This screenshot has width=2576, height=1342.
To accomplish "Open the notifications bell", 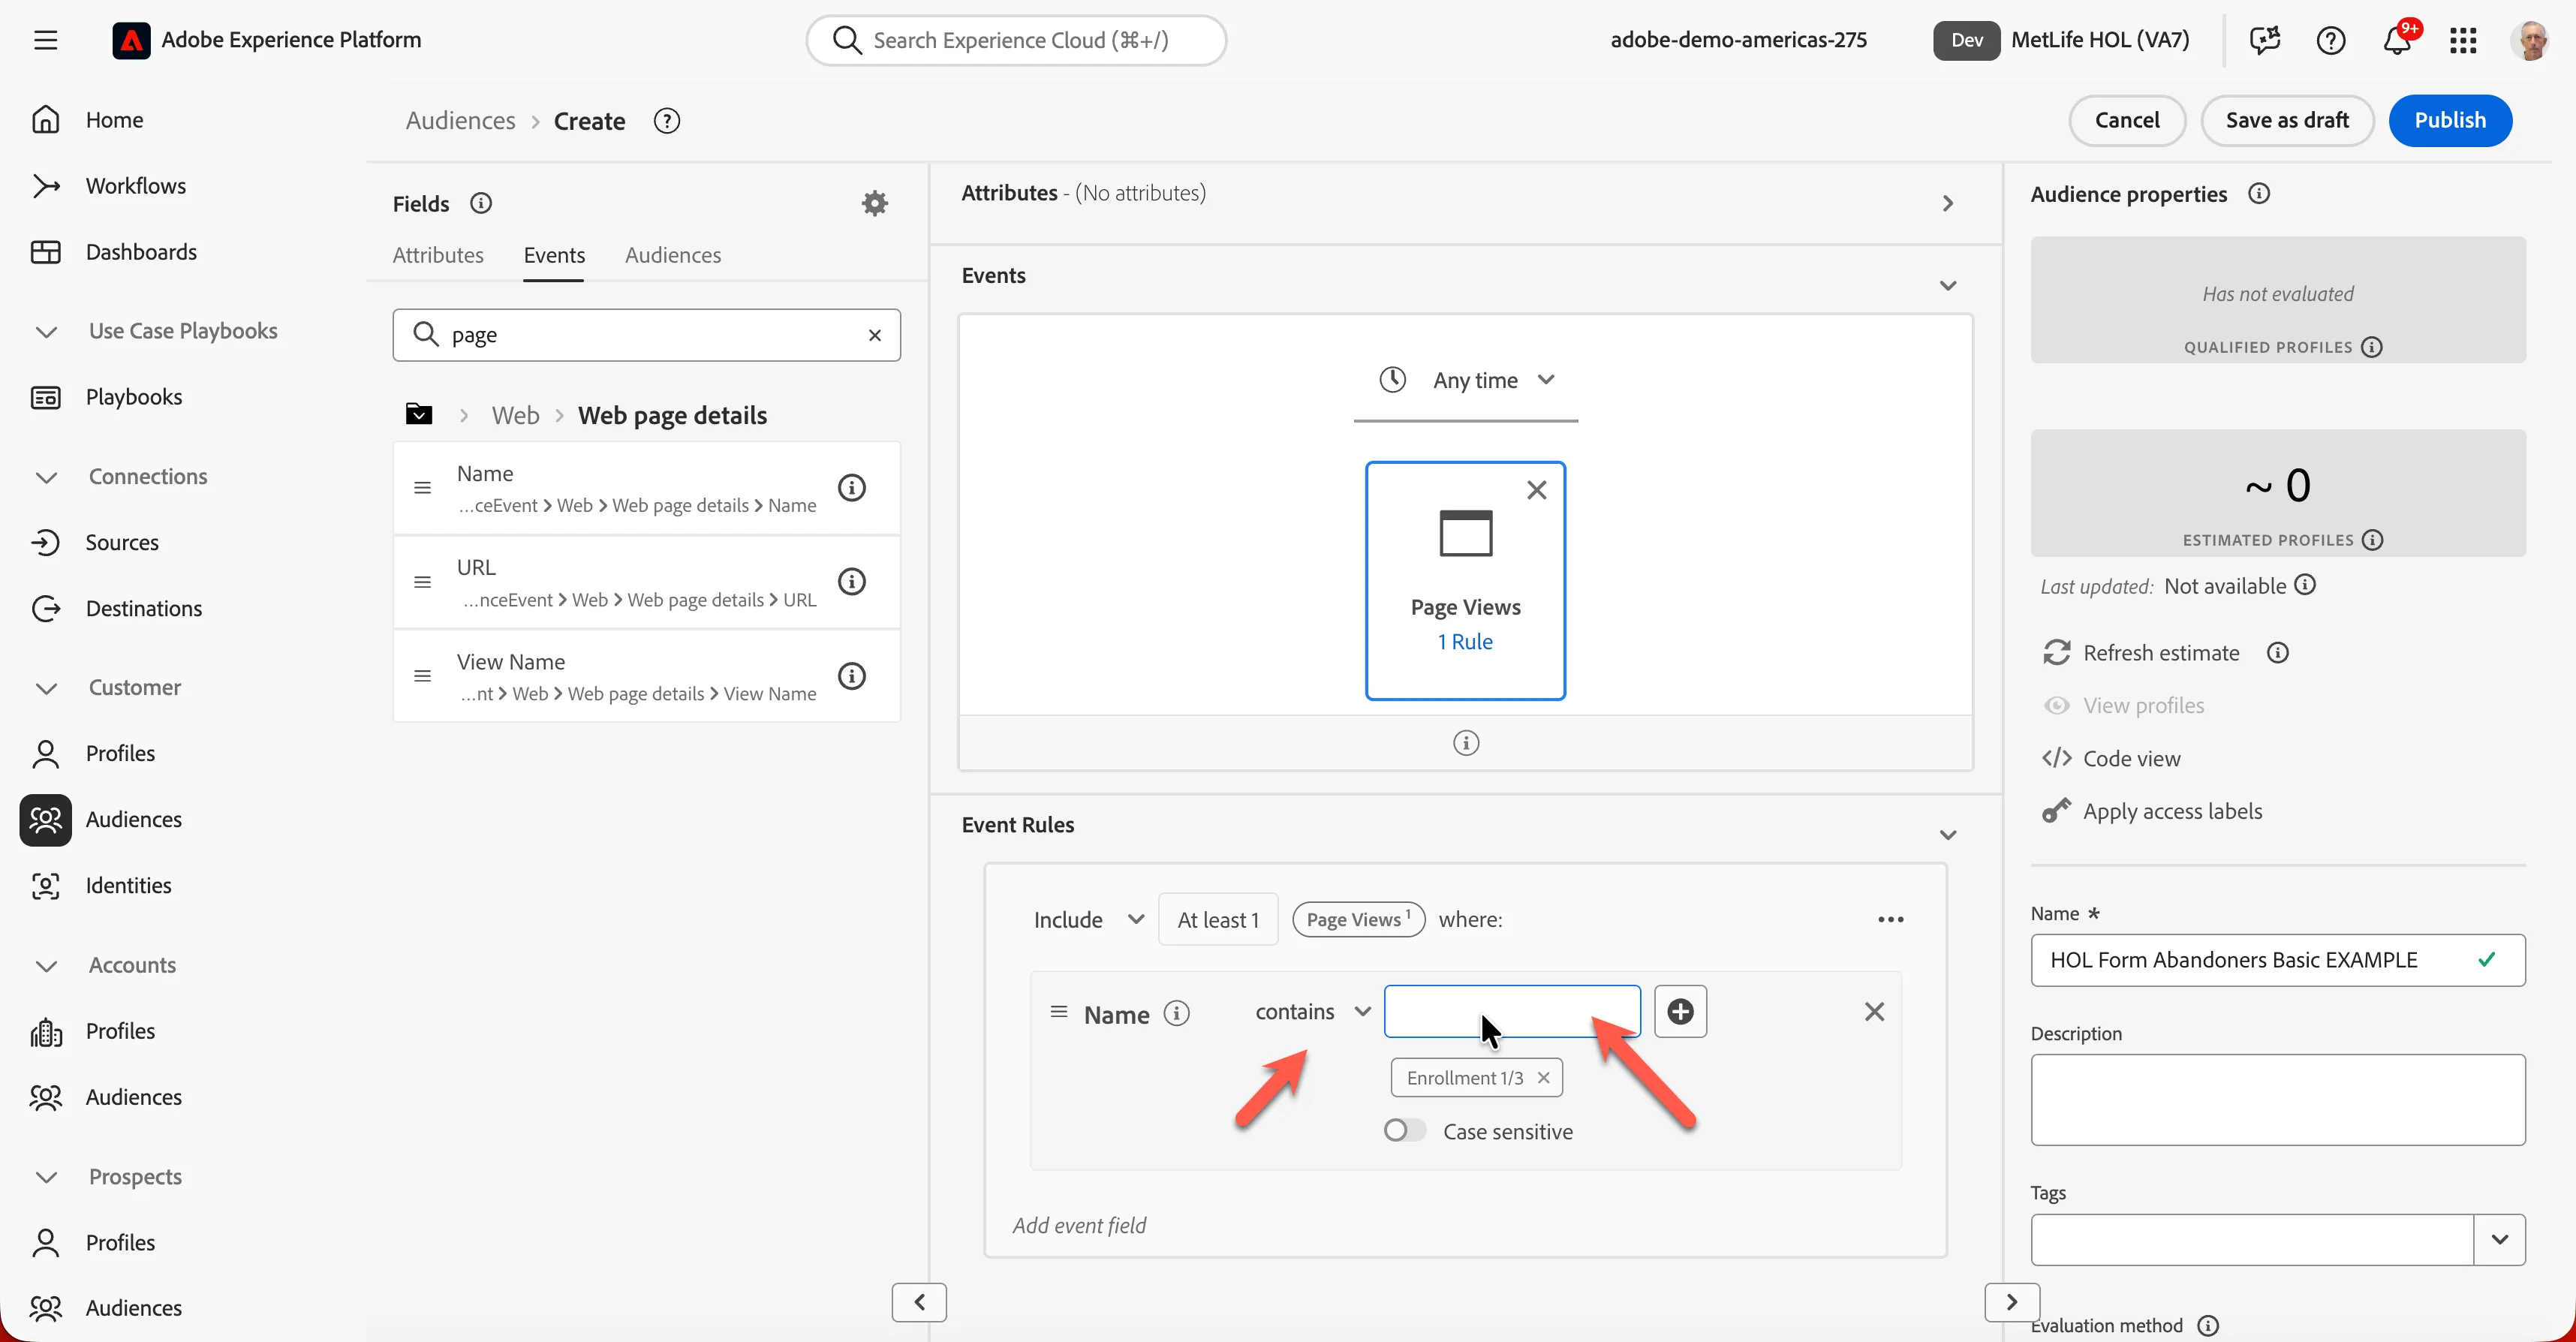I will pyautogui.click(x=2397, y=40).
